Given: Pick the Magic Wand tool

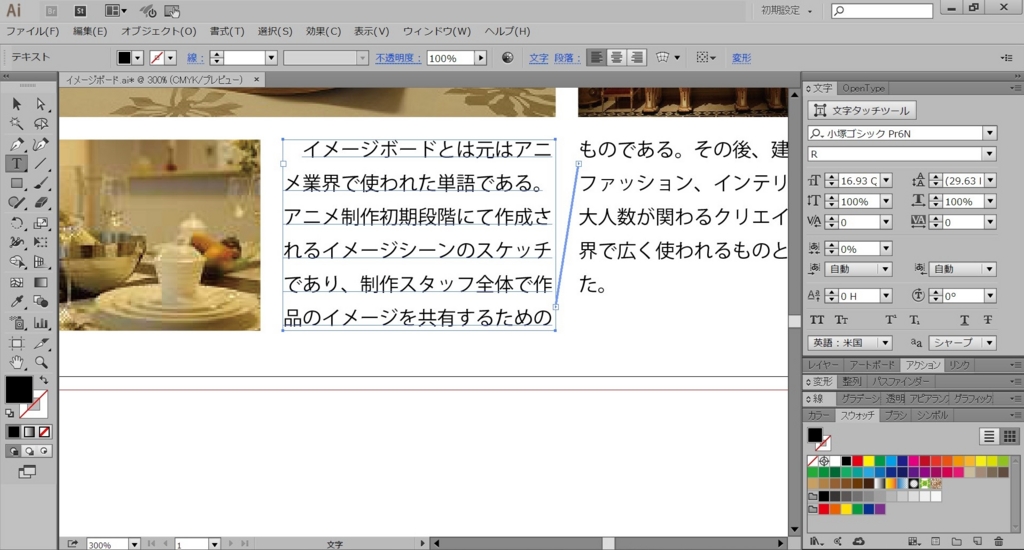Looking at the screenshot, I should click(x=17, y=124).
